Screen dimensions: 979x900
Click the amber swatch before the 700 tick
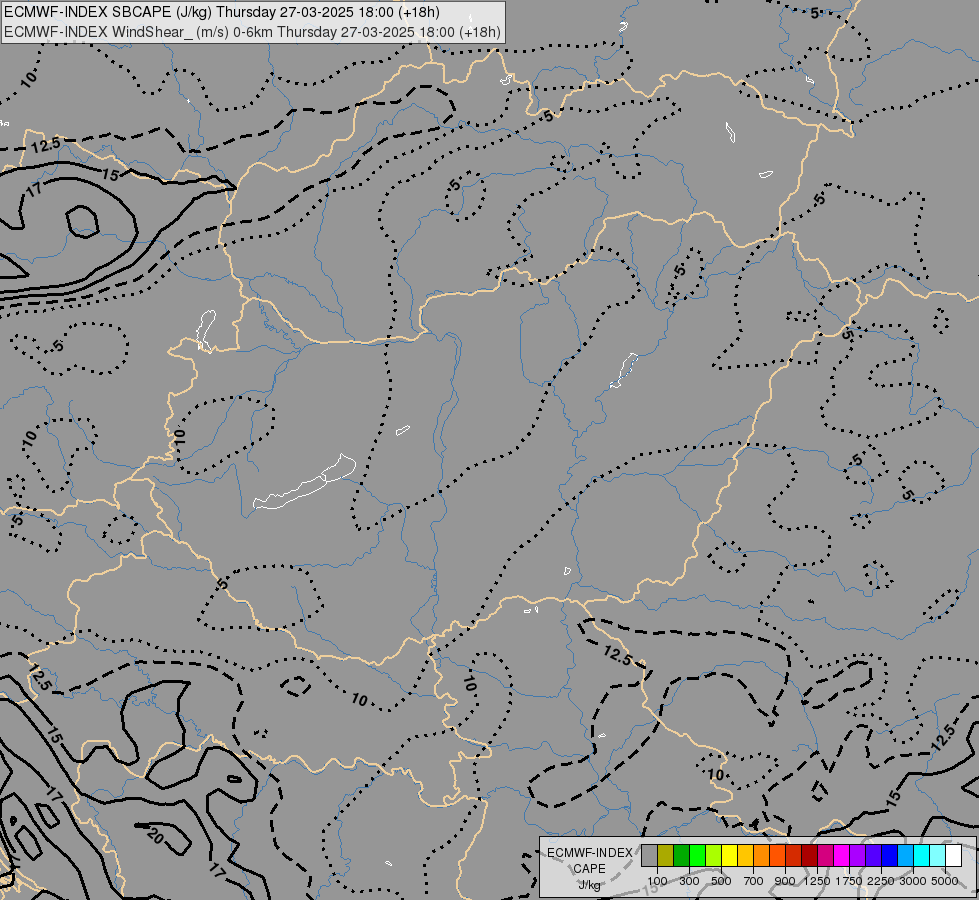[745, 856]
